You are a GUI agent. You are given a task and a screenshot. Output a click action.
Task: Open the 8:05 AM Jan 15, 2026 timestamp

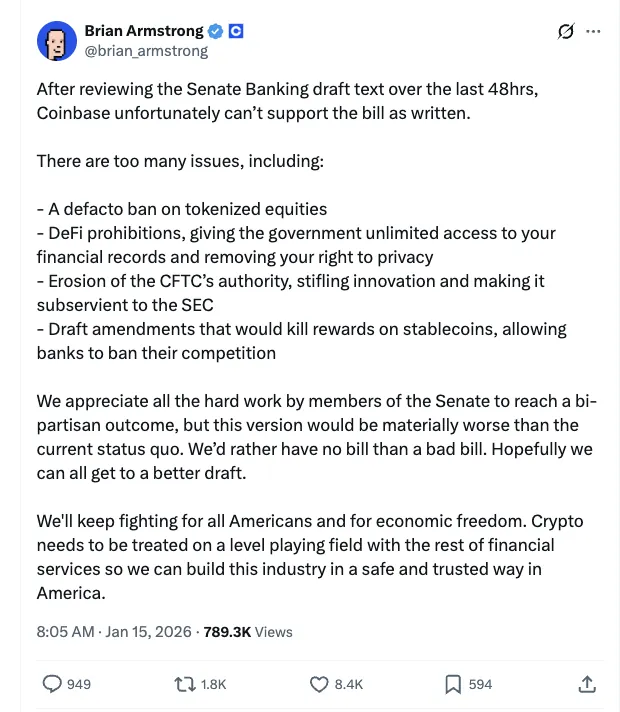(x=114, y=632)
